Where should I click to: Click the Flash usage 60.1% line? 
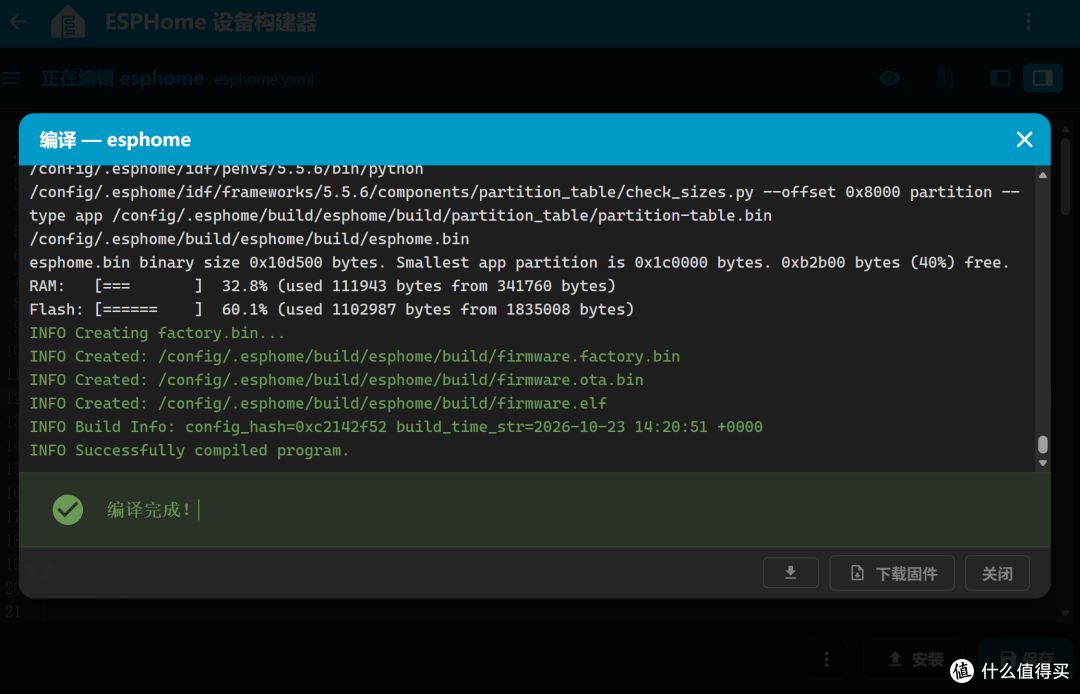331,310
